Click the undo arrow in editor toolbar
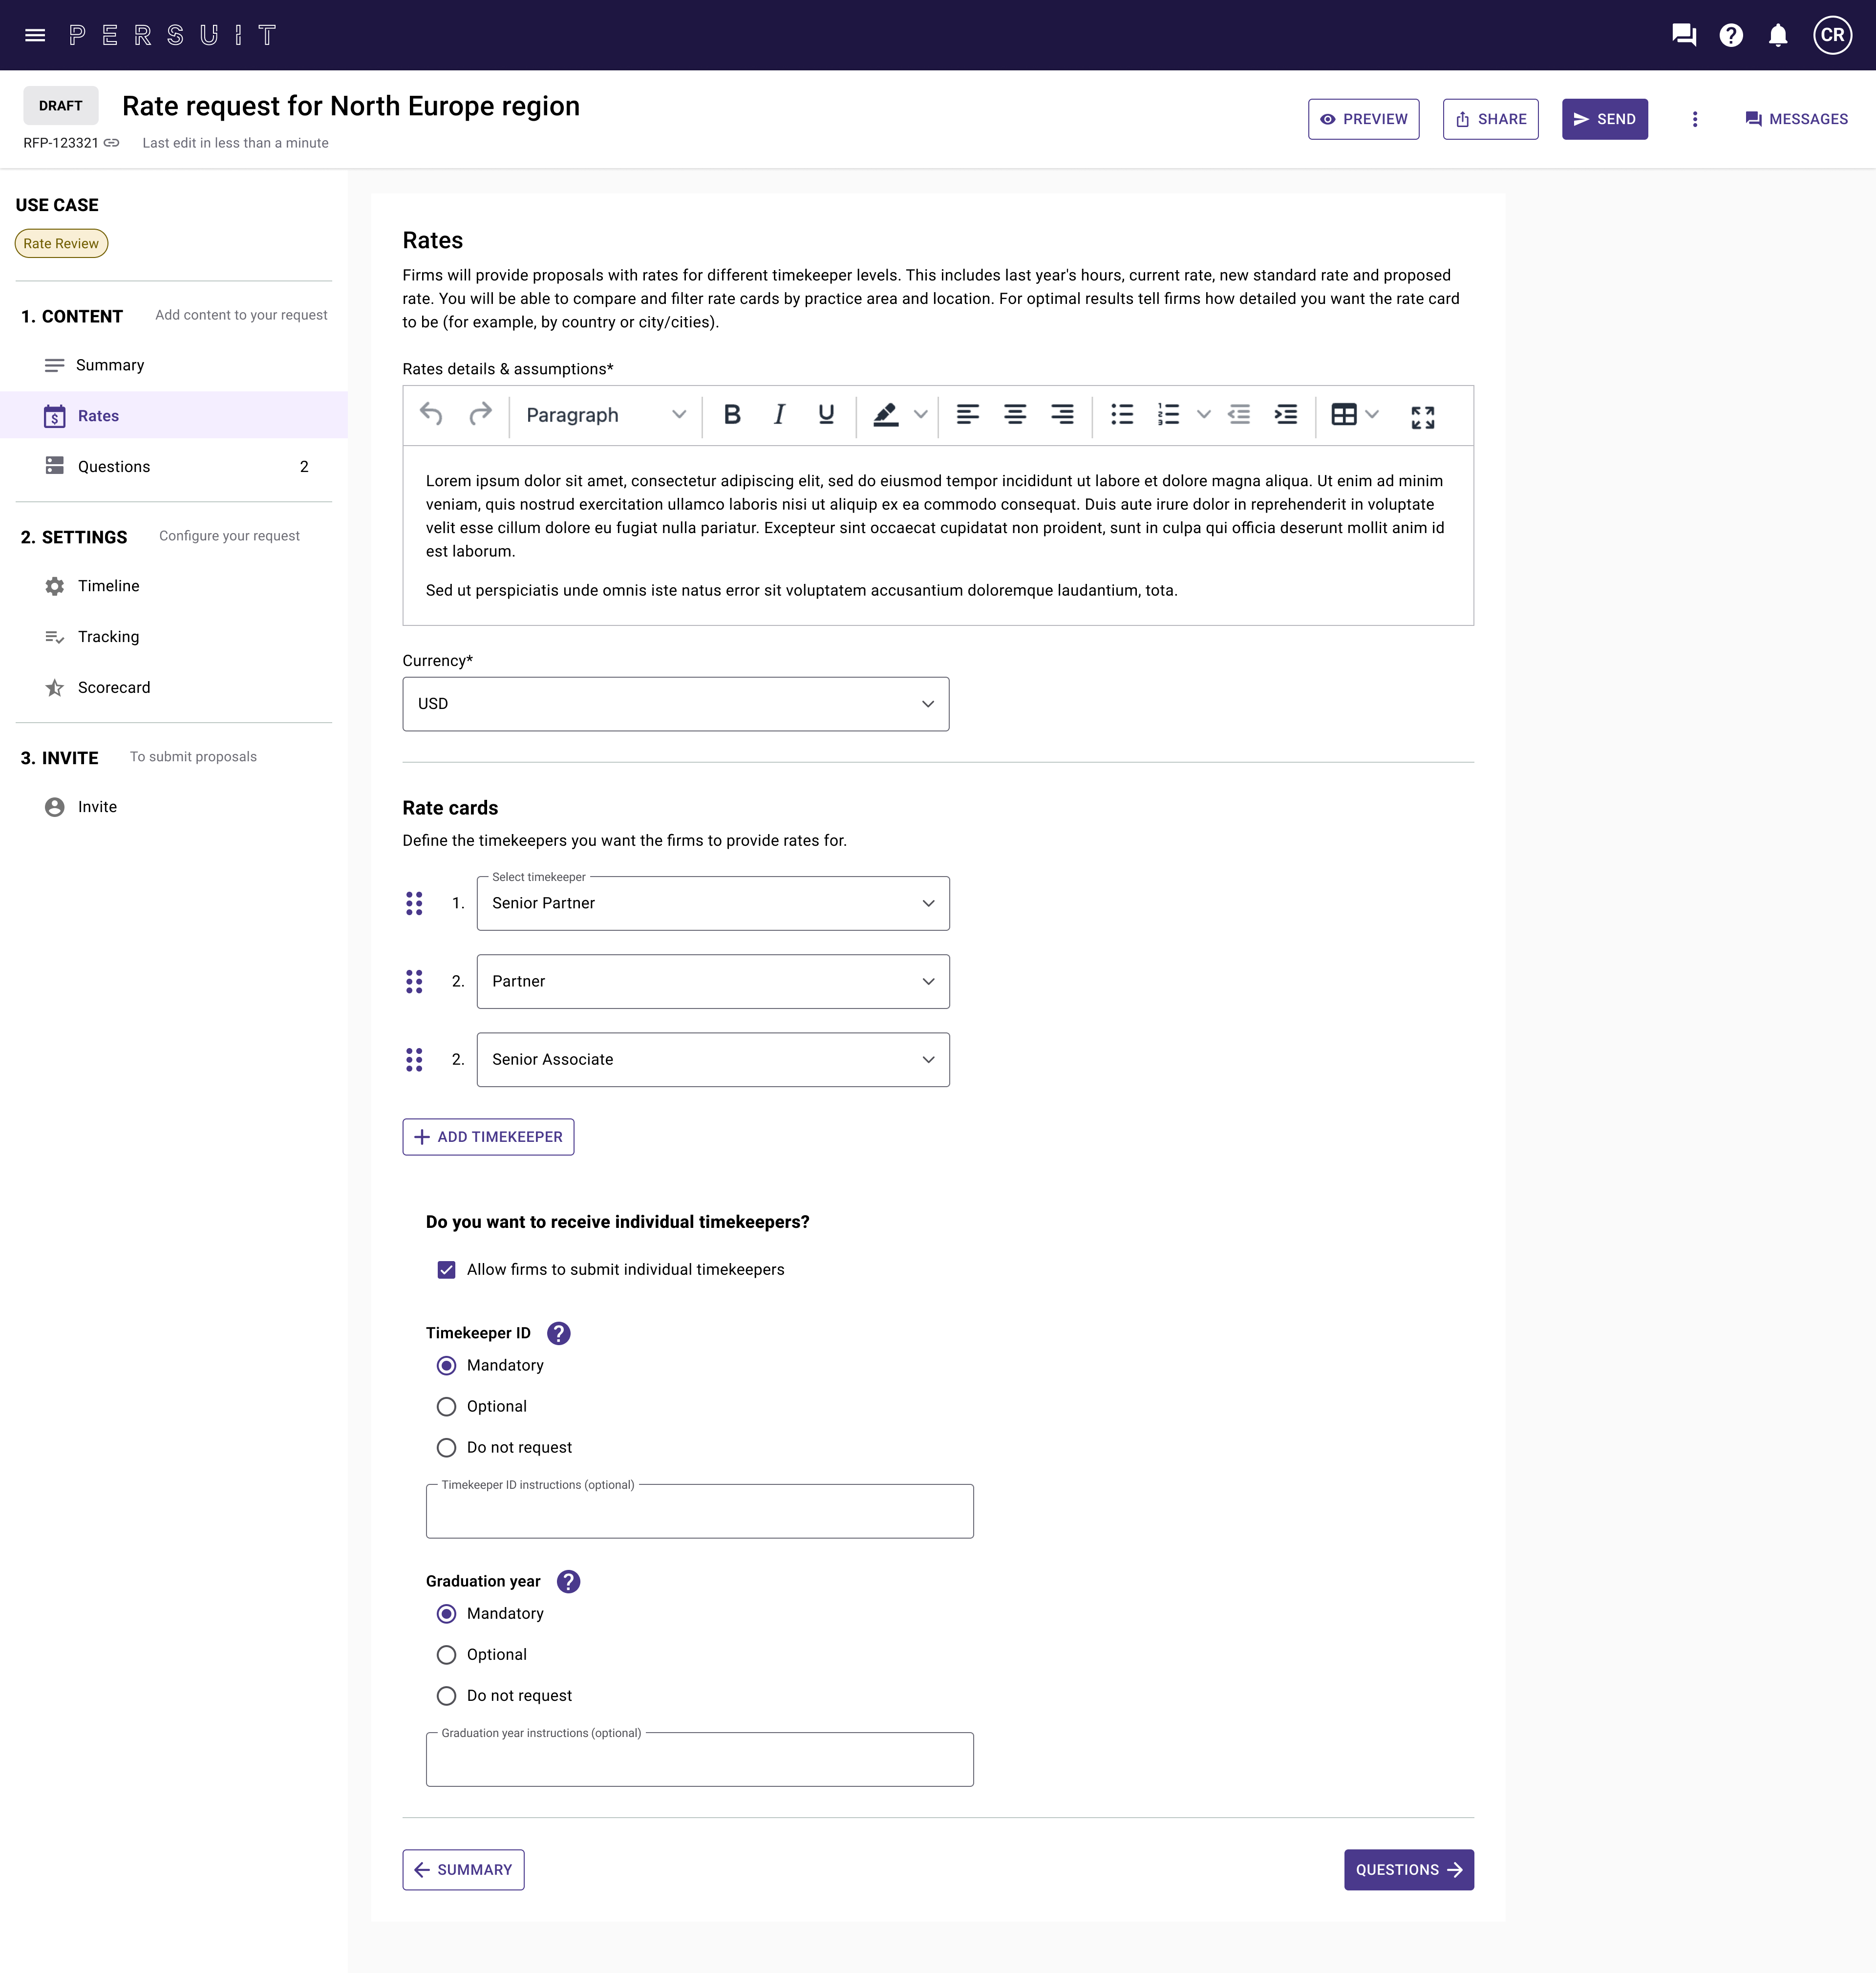The width and height of the screenshot is (1876, 1973). pyautogui.click(x=431, y=414)
